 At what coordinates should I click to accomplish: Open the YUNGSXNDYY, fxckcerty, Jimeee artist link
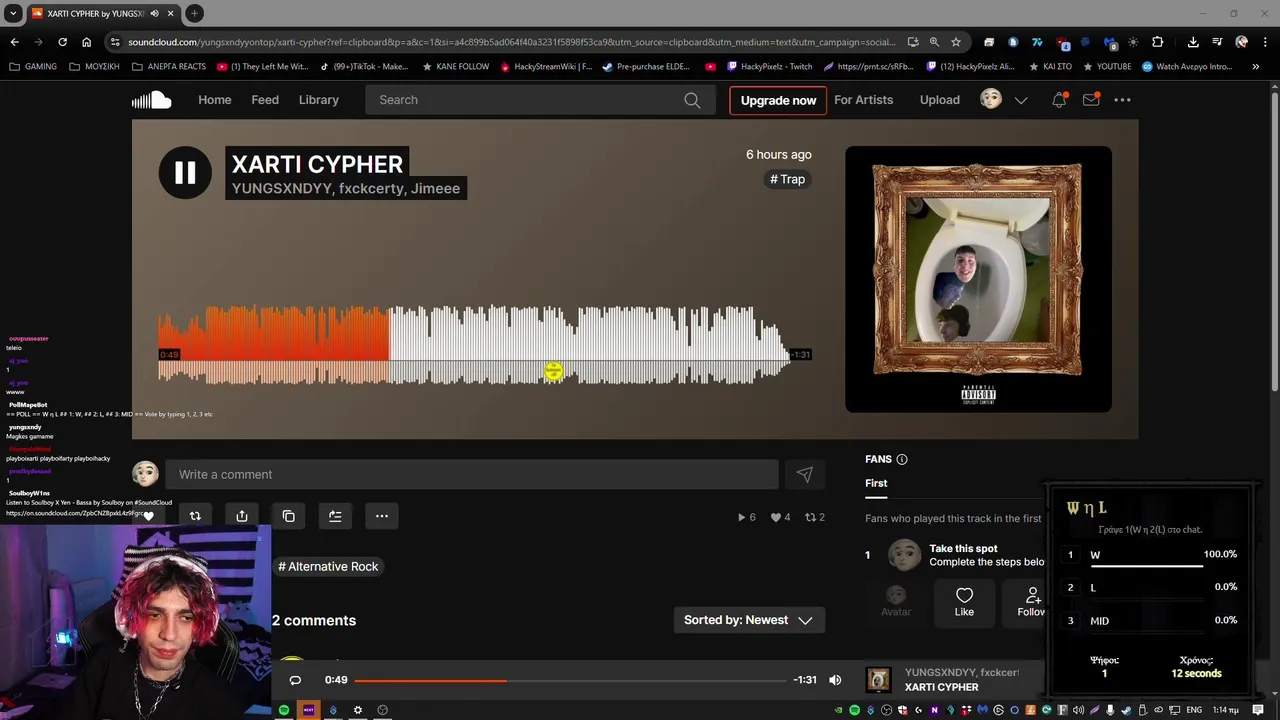click(x=346, y=188)
